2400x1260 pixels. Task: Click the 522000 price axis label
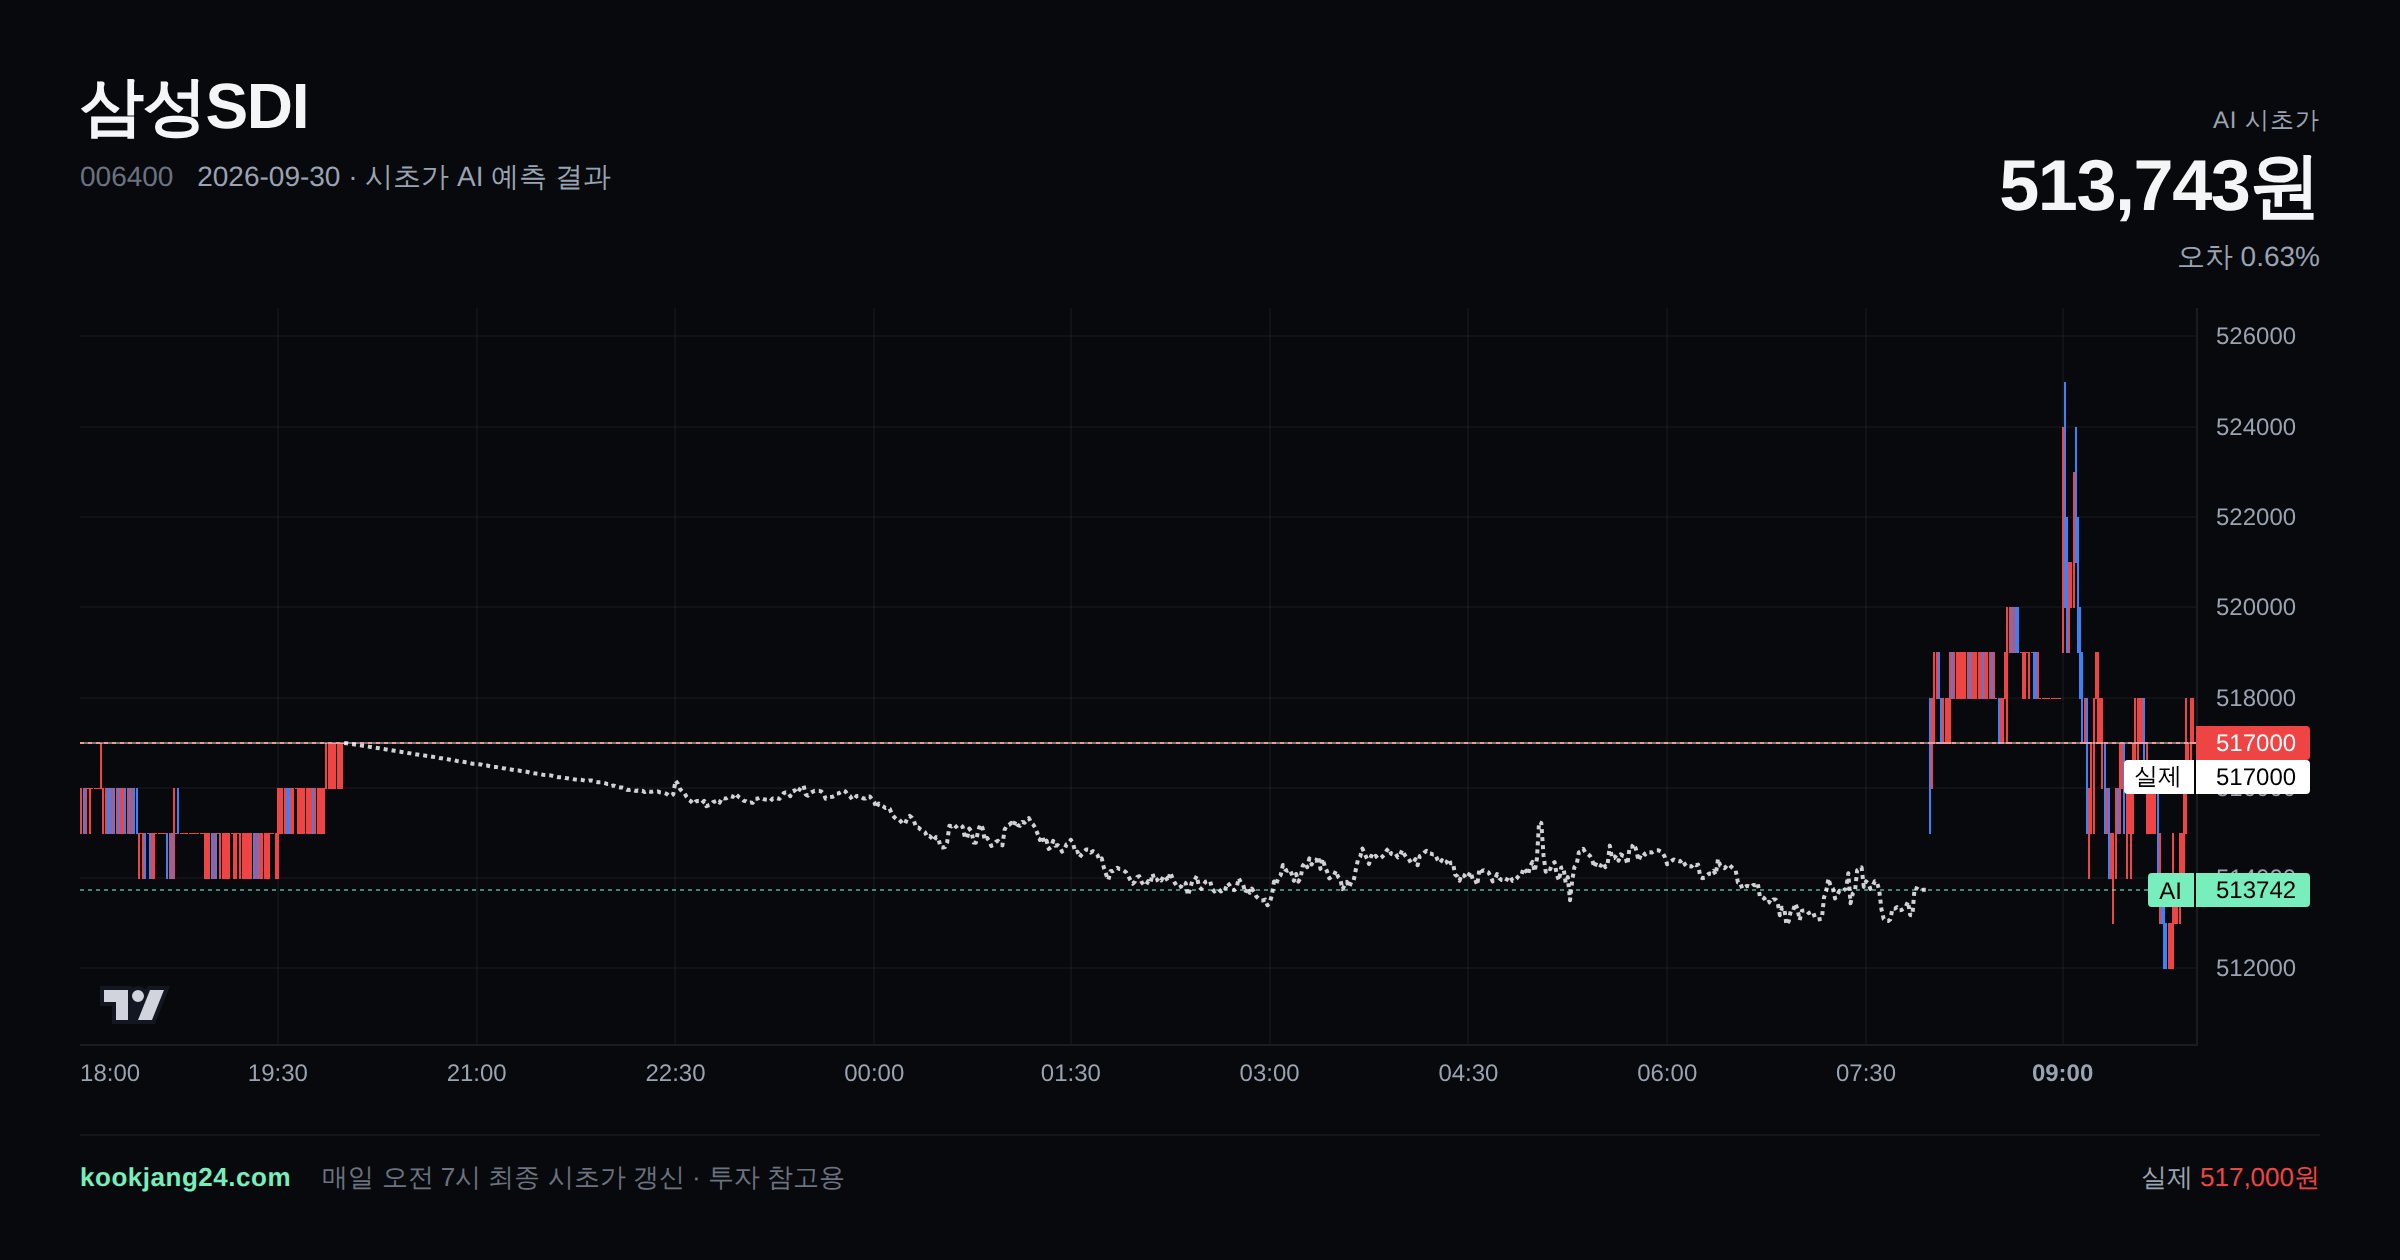2255,517
